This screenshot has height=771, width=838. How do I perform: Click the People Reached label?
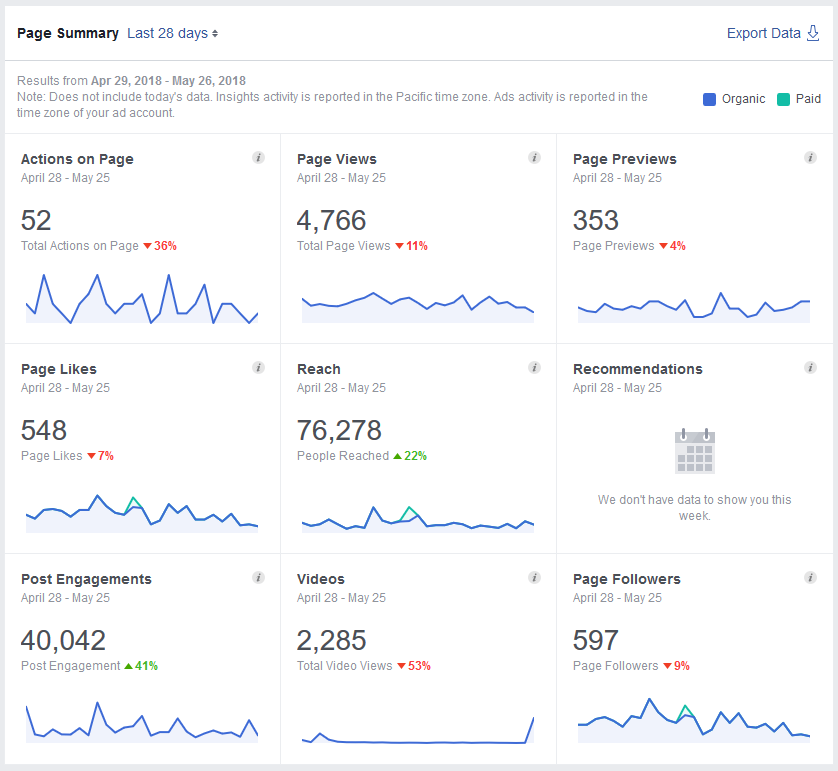point(343,456)
